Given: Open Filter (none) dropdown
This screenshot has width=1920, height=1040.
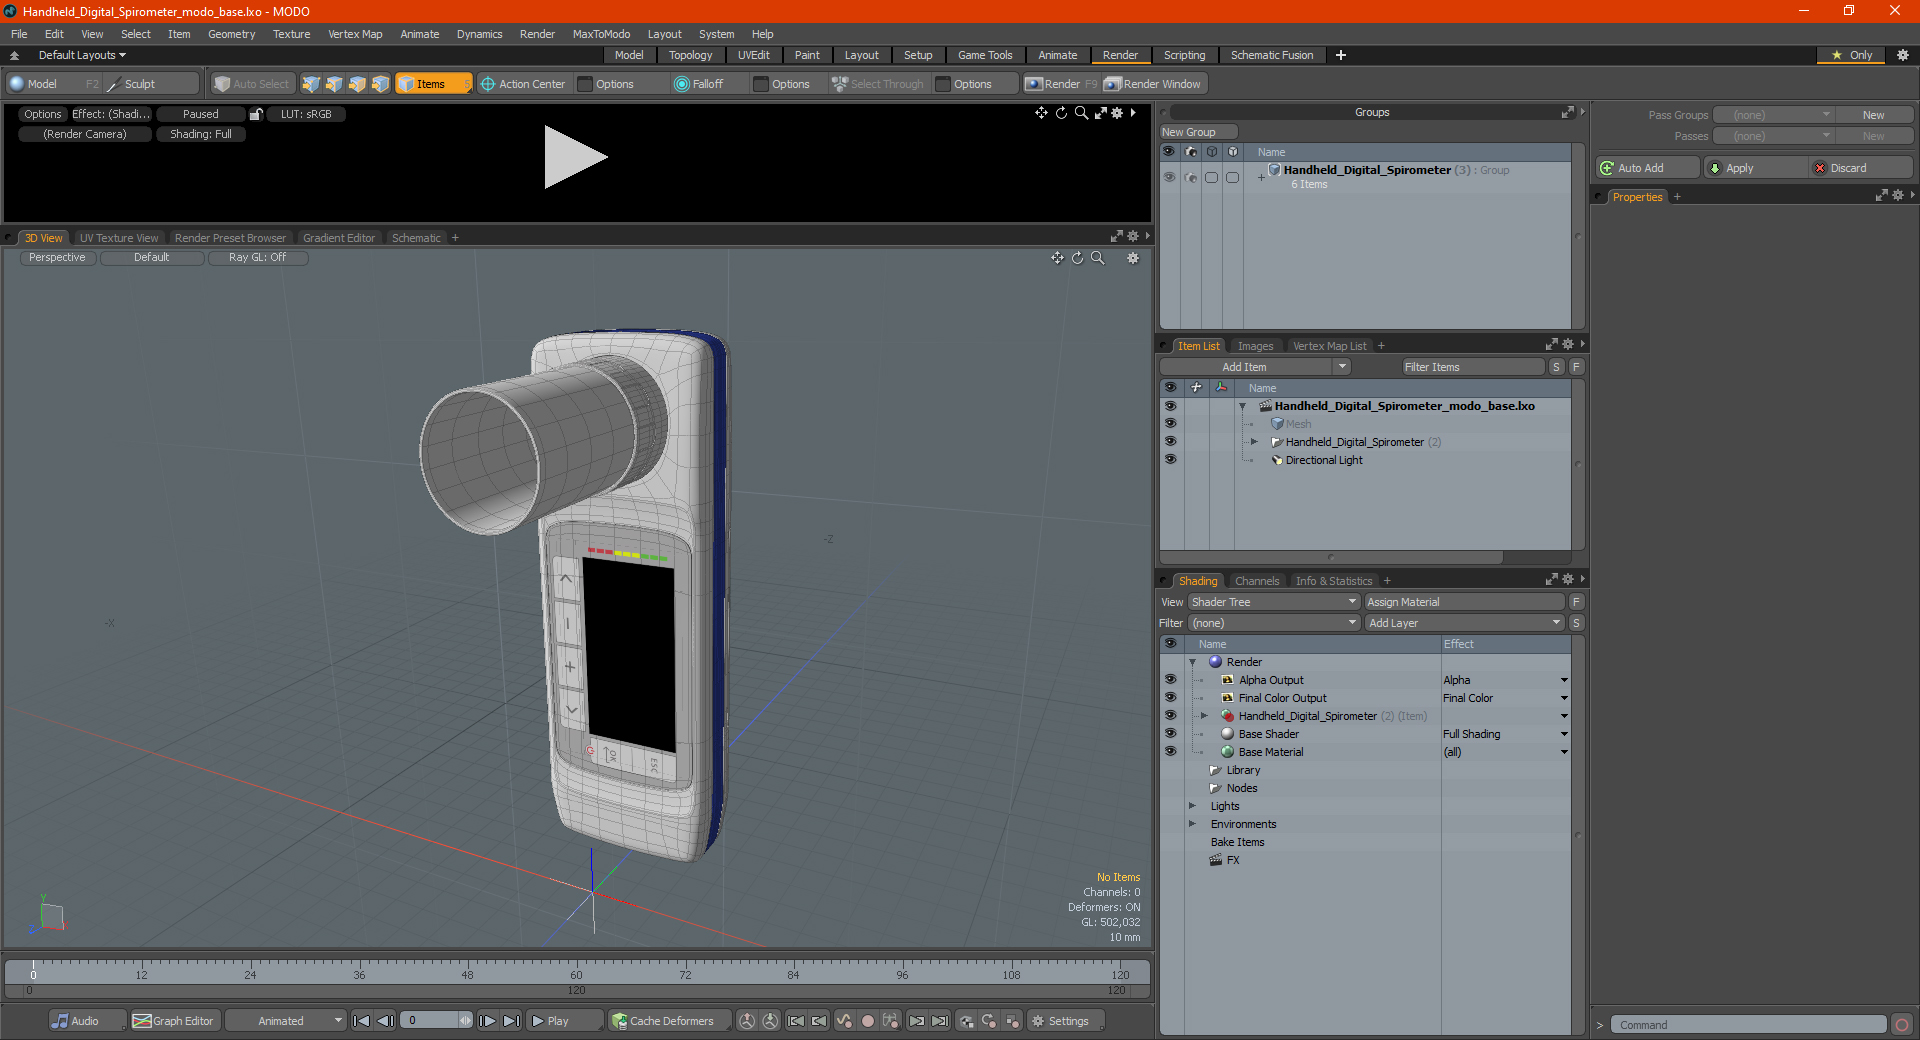Looking at the screenshot, I should click(x=1274, y=623).
